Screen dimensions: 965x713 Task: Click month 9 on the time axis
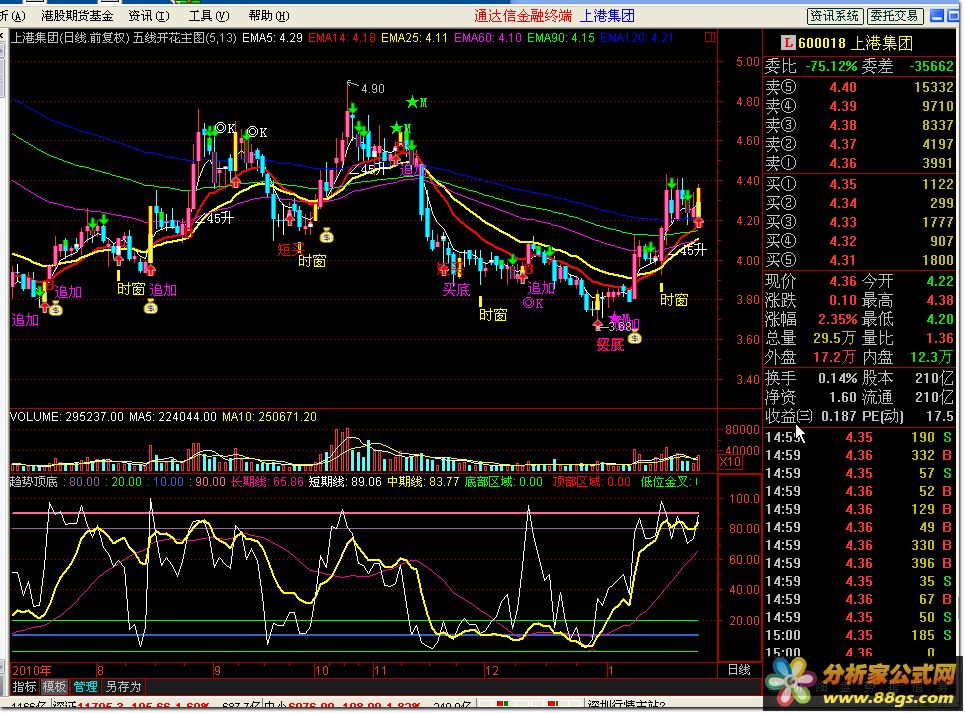pos(217,670)
